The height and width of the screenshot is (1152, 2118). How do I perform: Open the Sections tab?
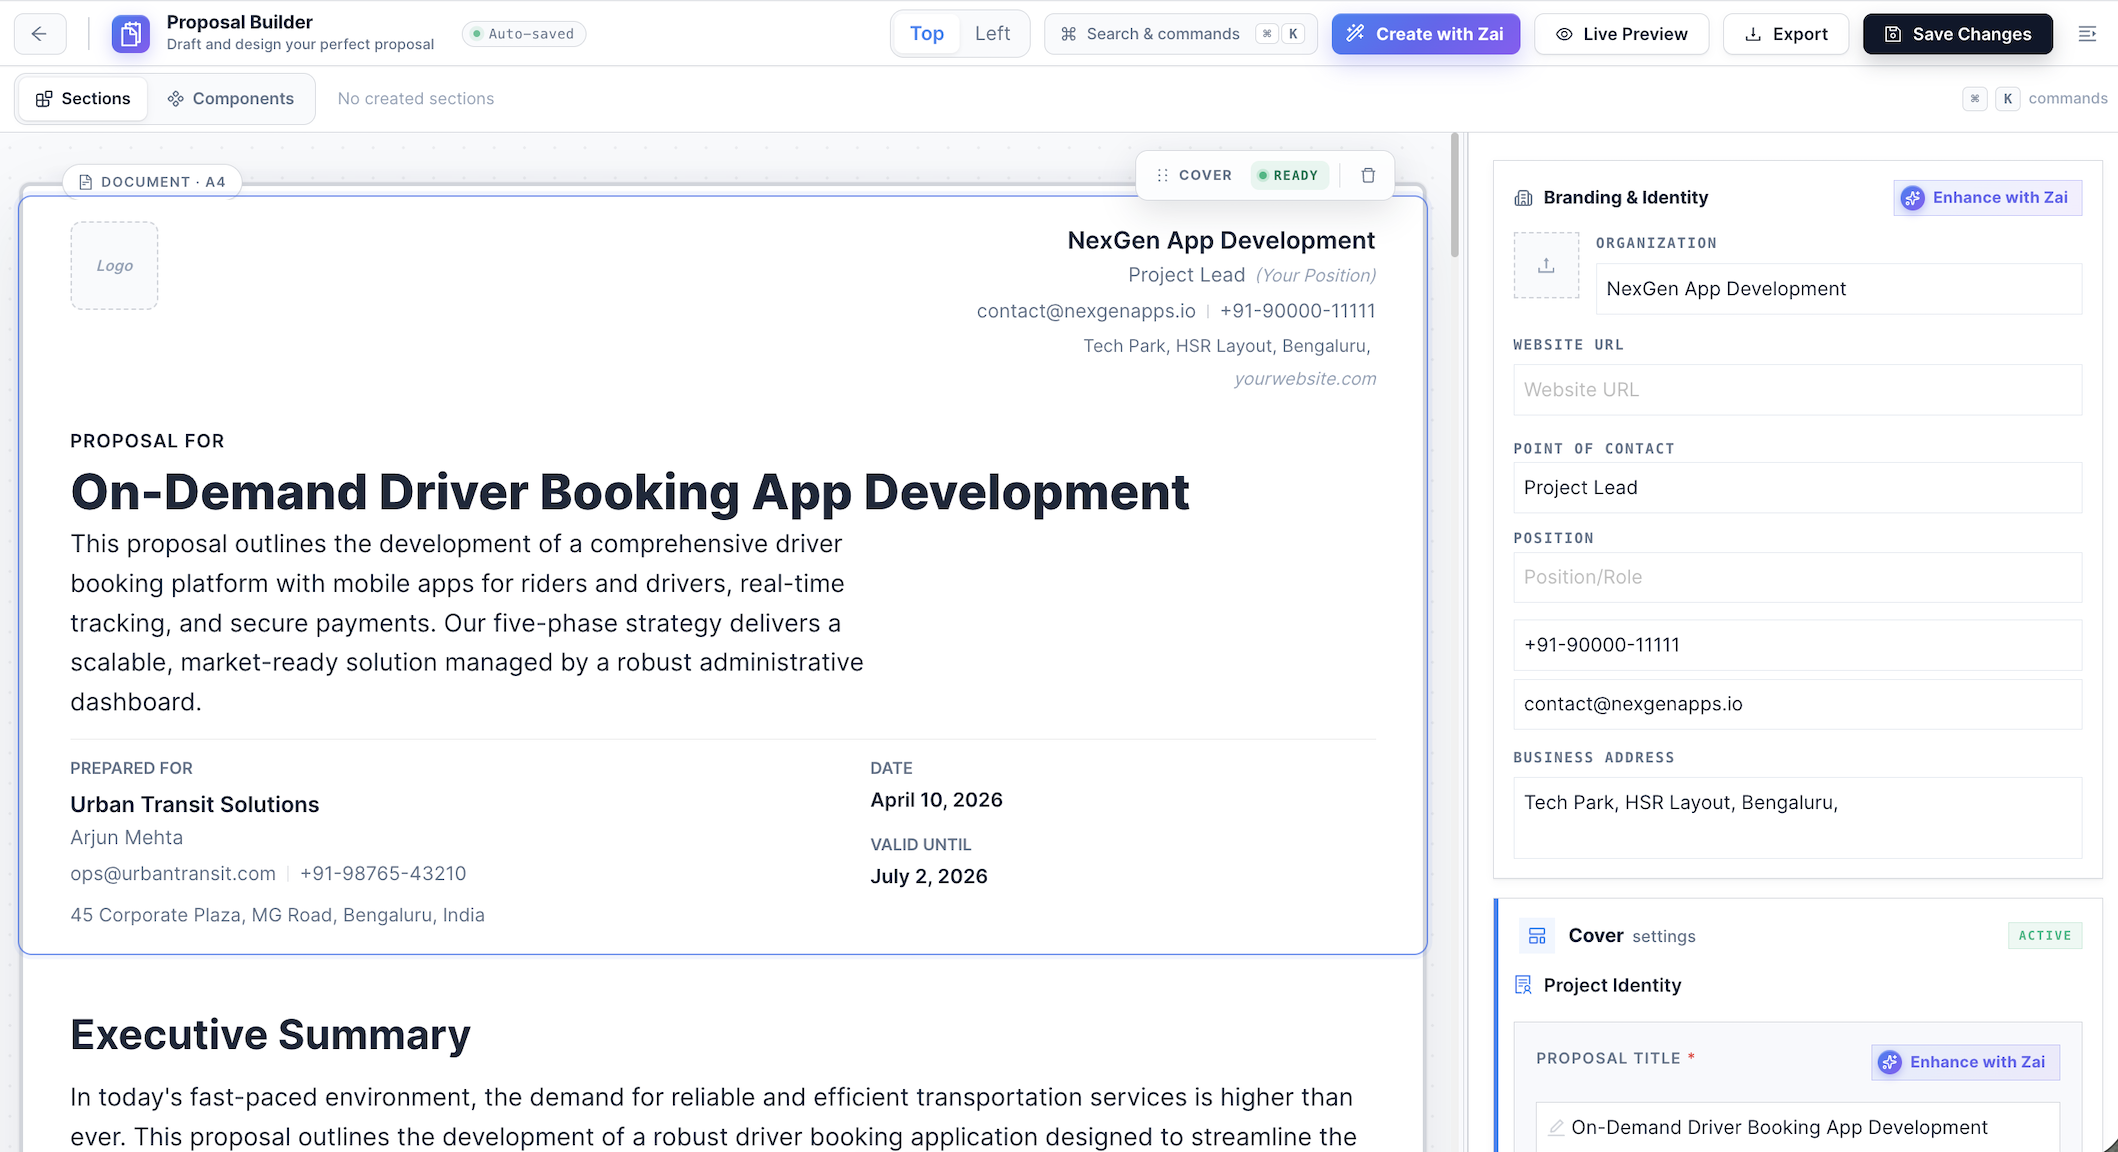(83, 99)
